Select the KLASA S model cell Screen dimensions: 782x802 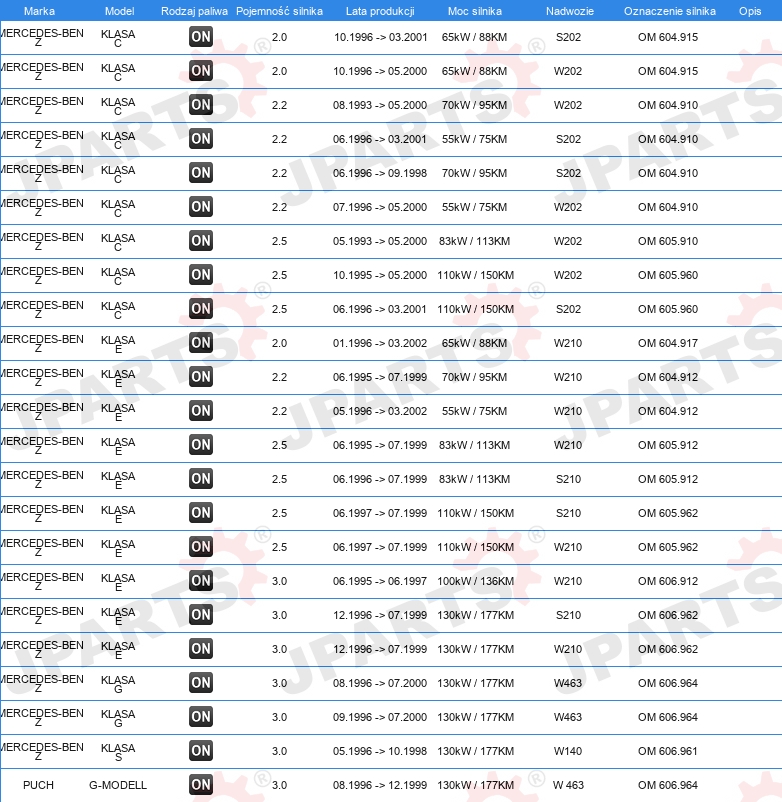tap(118, 752)
